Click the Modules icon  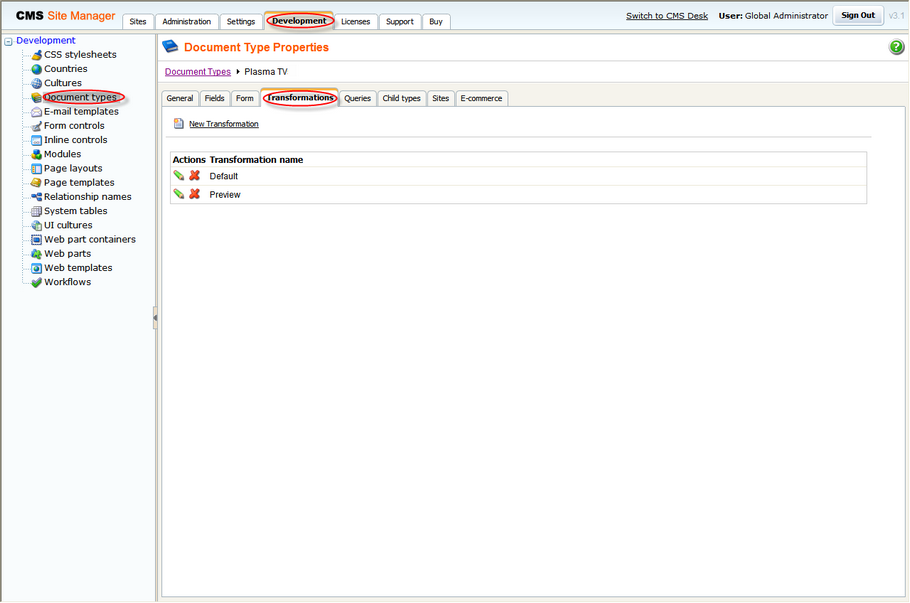tap(37, 154)
